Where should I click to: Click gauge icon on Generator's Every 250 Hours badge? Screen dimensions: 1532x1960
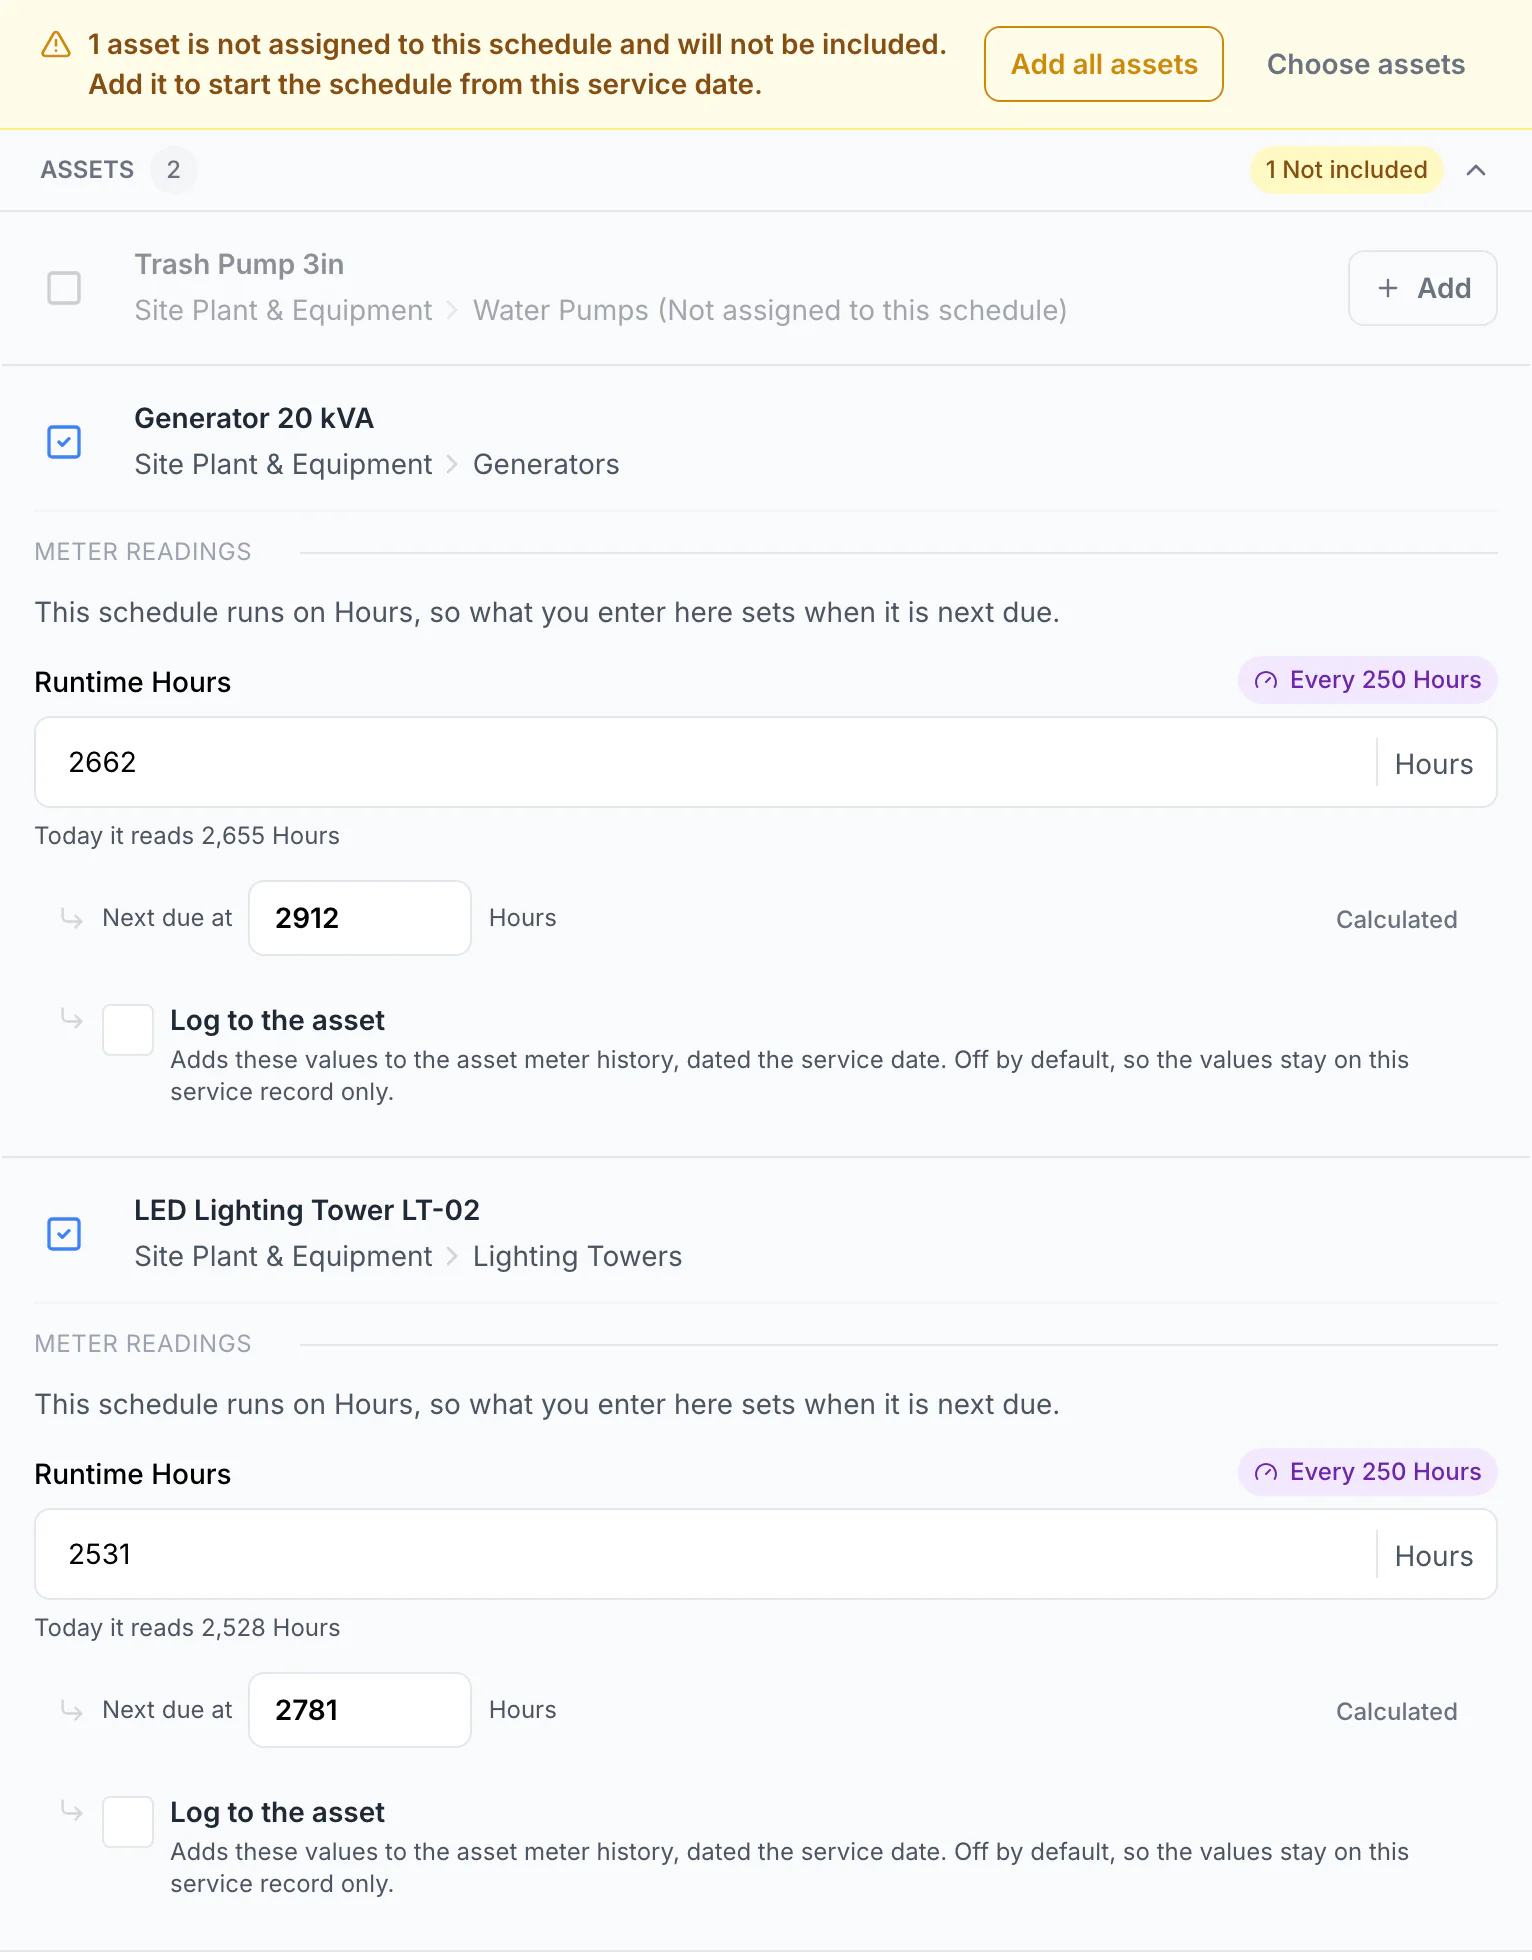1266,681
